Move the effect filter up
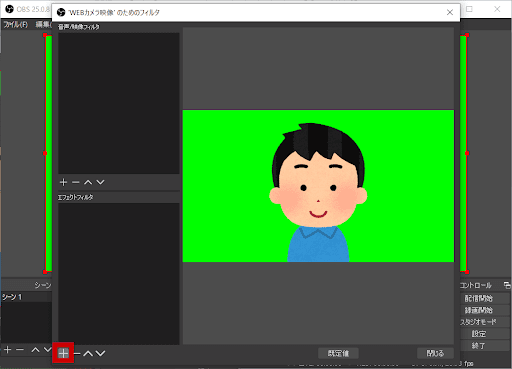The width and height of the screenshot is (512, 369). (x=88, y=353)
